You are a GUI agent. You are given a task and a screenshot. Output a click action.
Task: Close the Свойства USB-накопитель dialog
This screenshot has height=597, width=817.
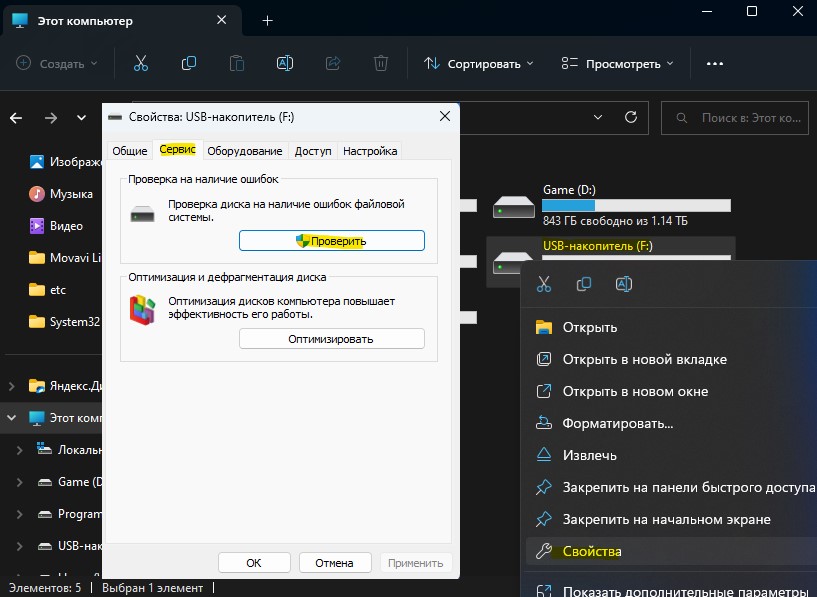click(x=444, y=116)
